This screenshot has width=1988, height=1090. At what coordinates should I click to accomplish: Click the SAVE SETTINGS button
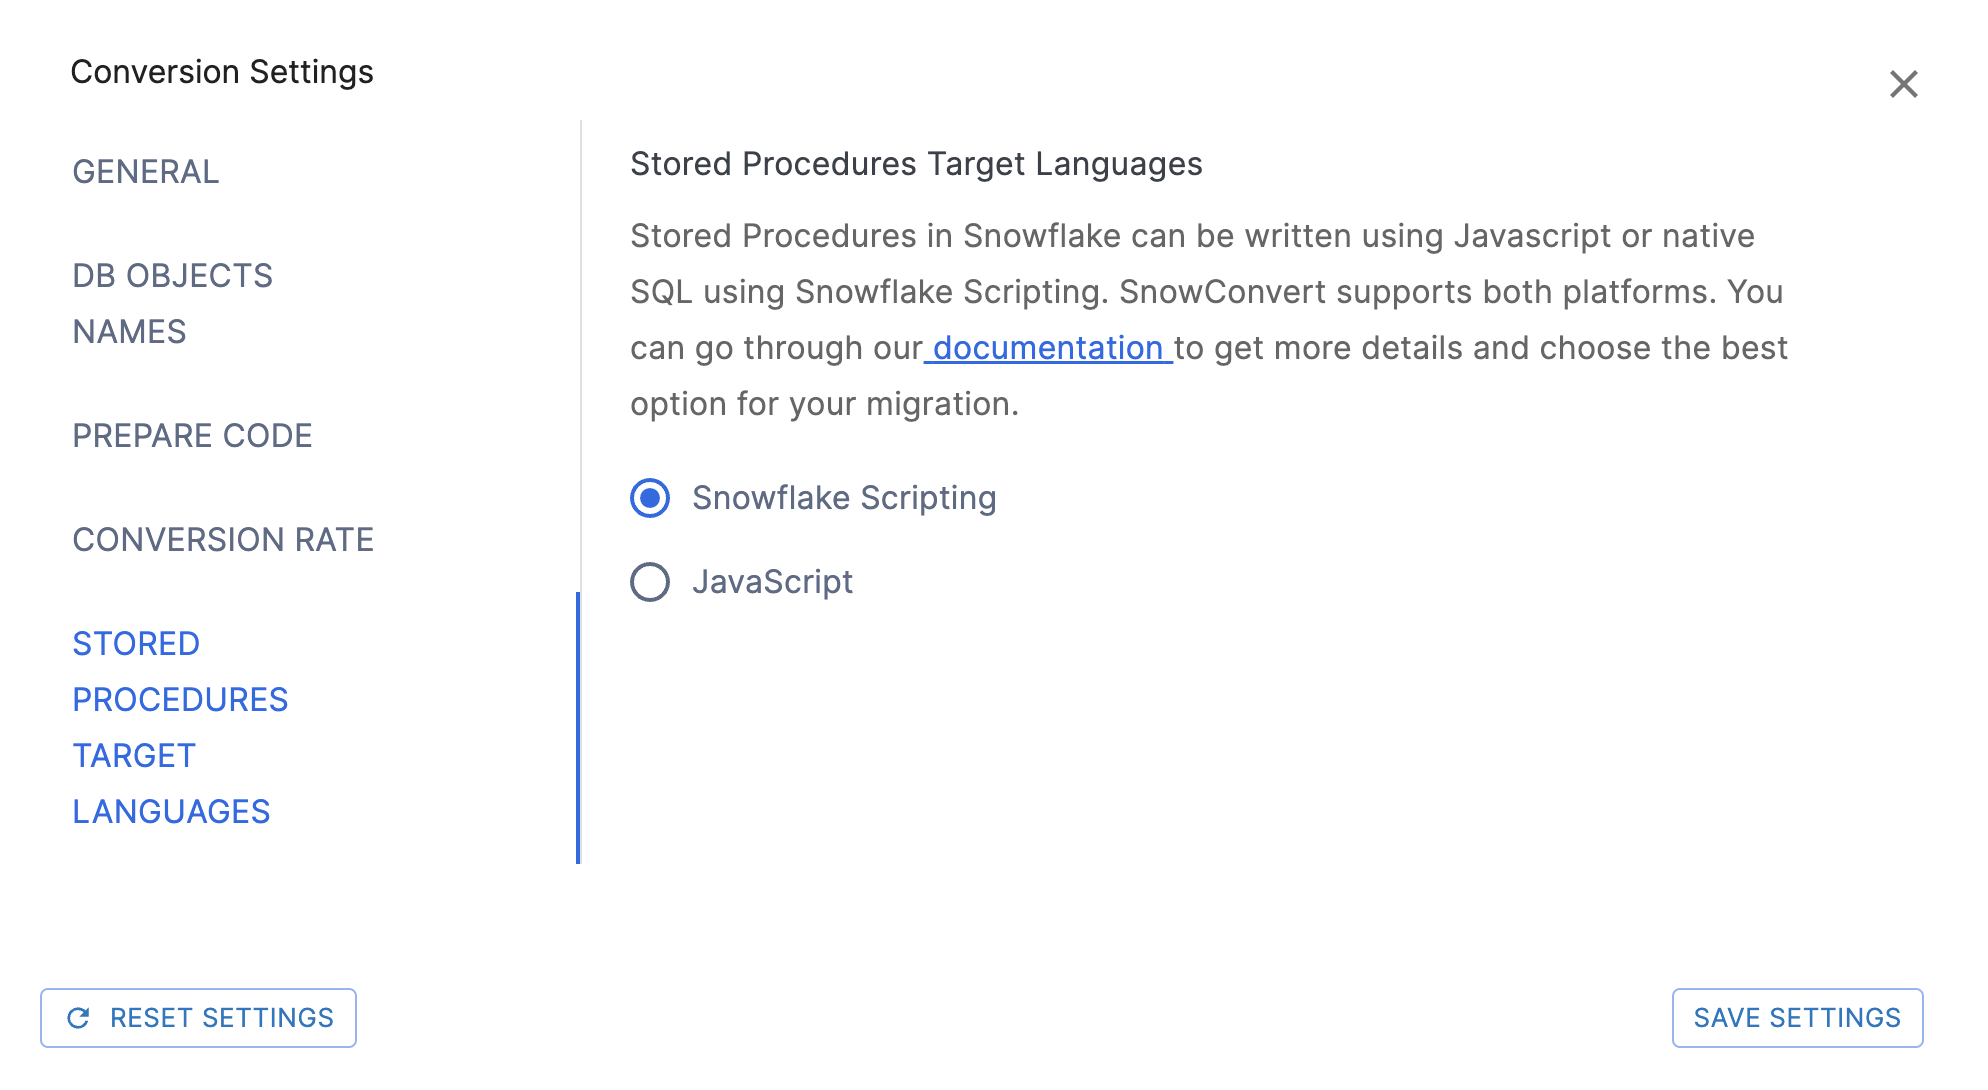[1797, 1018]
